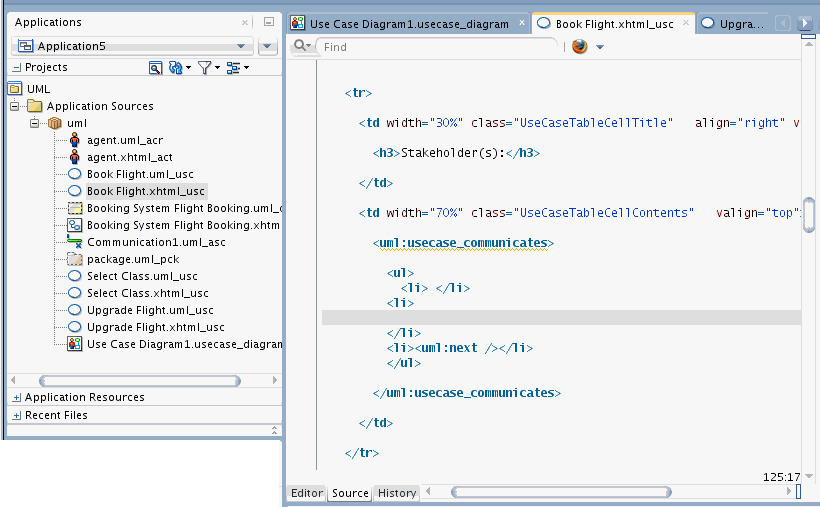Click the Application Sources folder icon
820x507 pixels.
coord(35,106)
